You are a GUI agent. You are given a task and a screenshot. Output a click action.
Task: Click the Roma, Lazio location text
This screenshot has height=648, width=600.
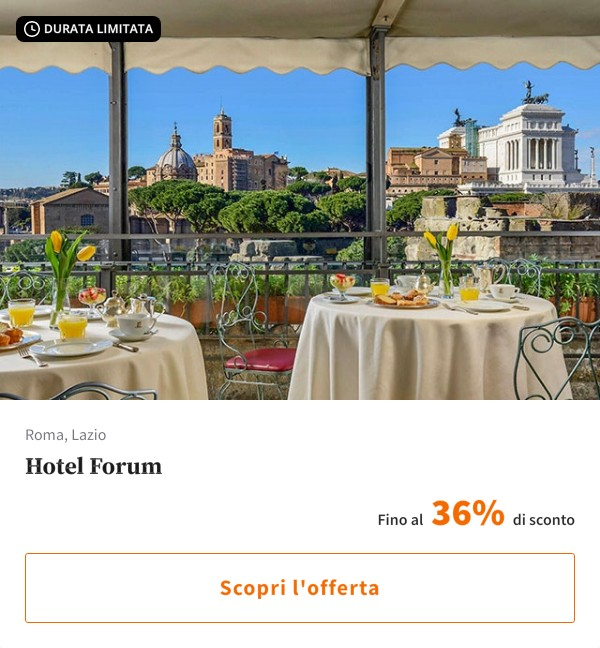coord(66,435)
